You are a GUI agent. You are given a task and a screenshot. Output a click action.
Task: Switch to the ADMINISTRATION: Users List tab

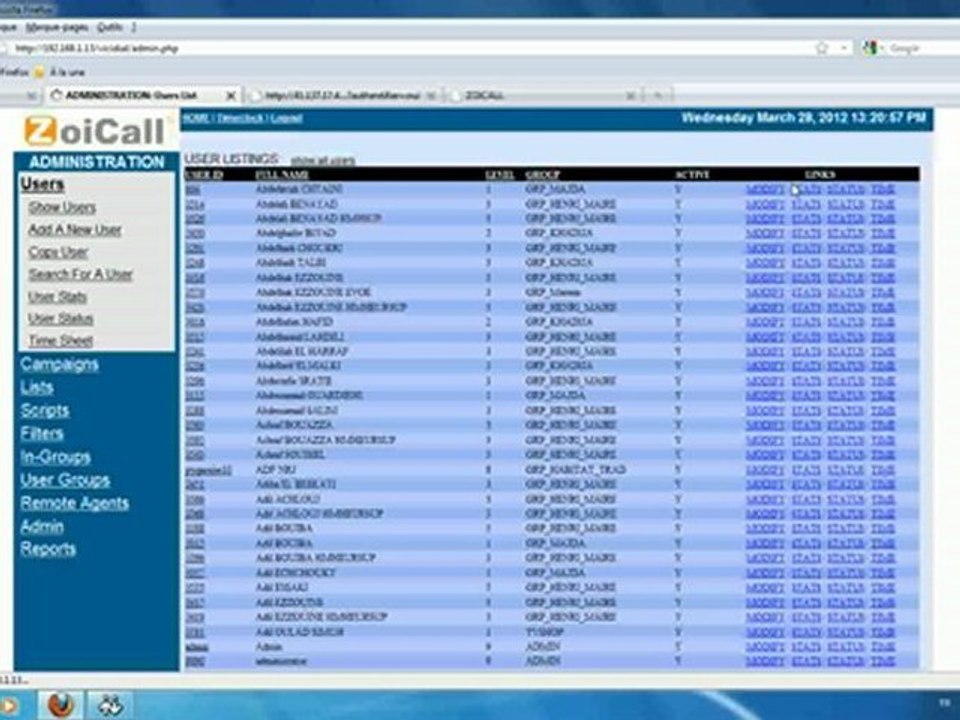142,96
